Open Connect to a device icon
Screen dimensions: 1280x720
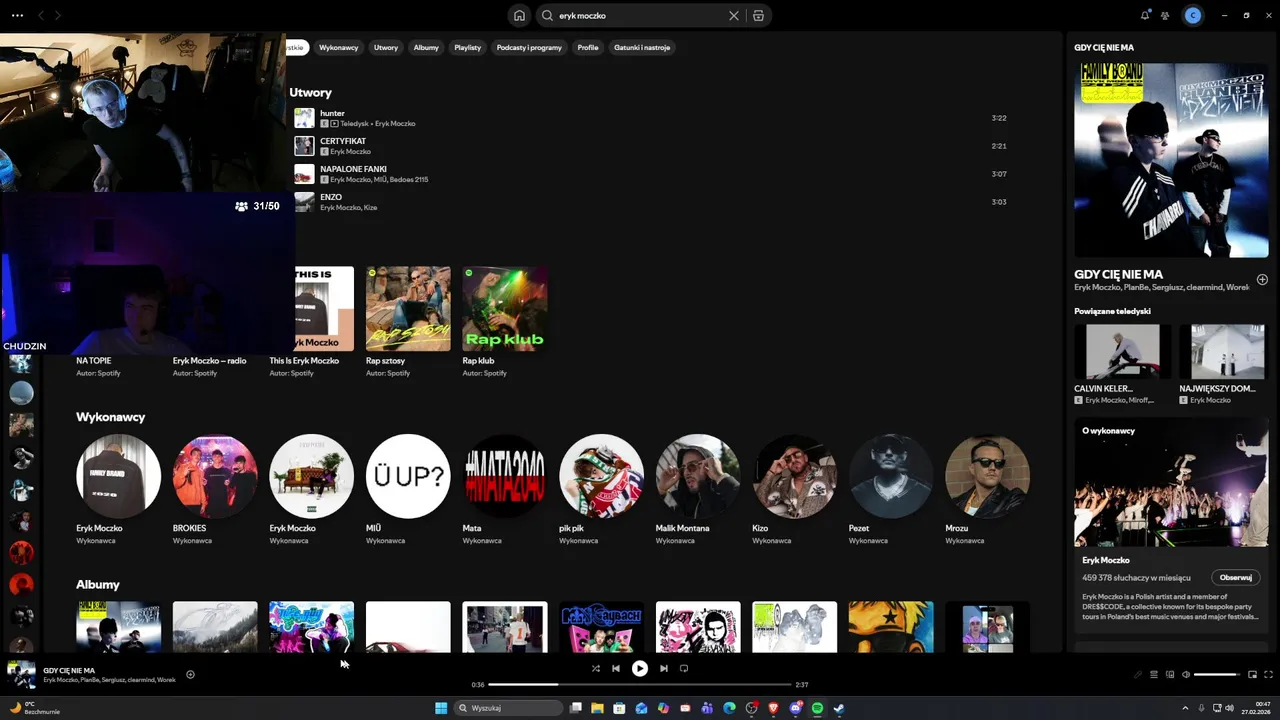[1170, 675]
